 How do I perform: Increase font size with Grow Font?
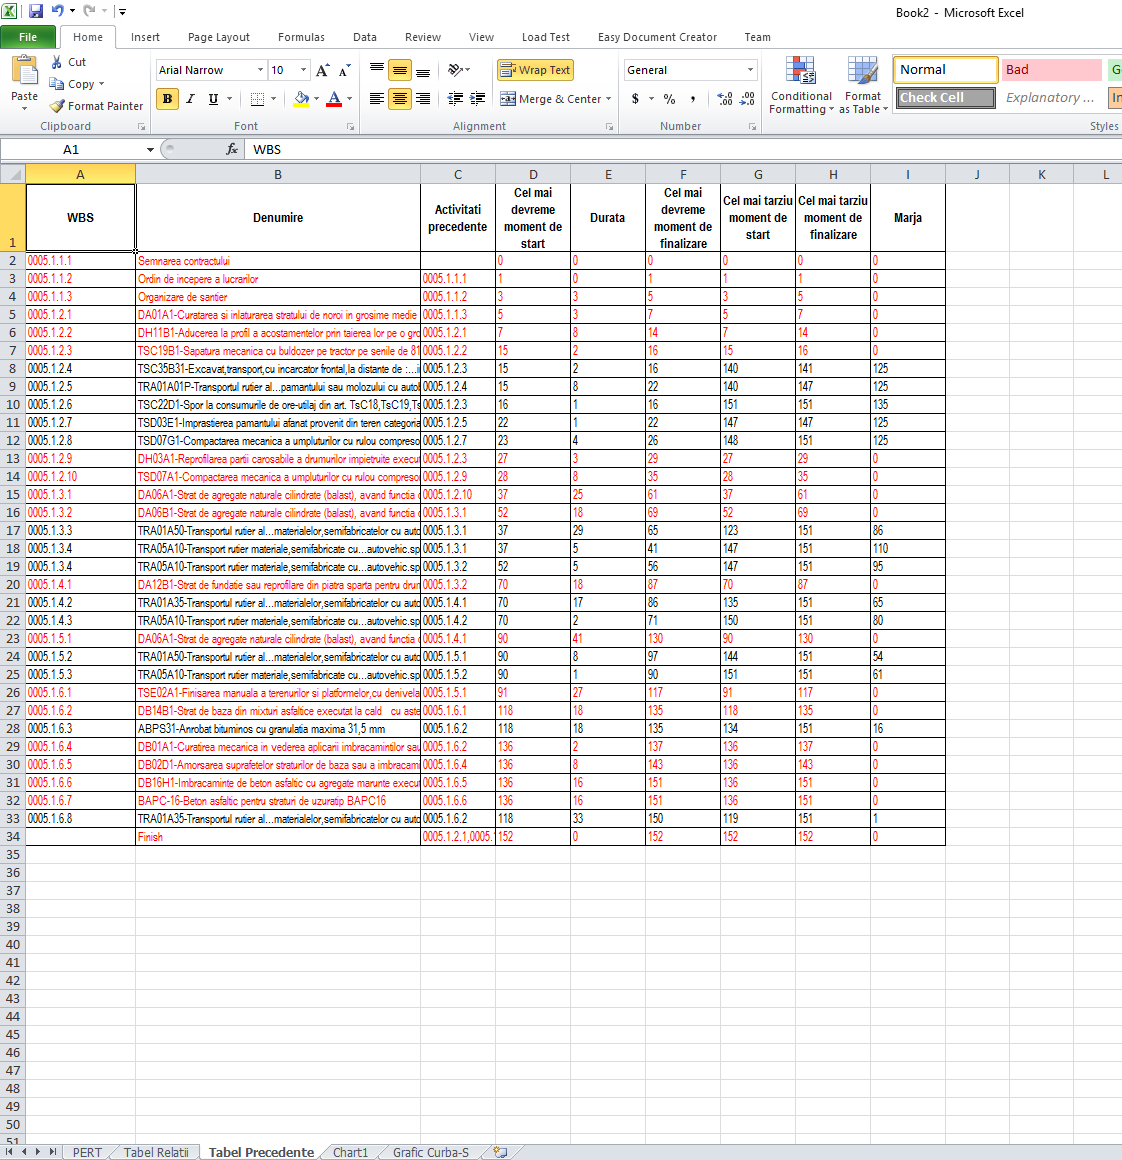tap(322, 70)
